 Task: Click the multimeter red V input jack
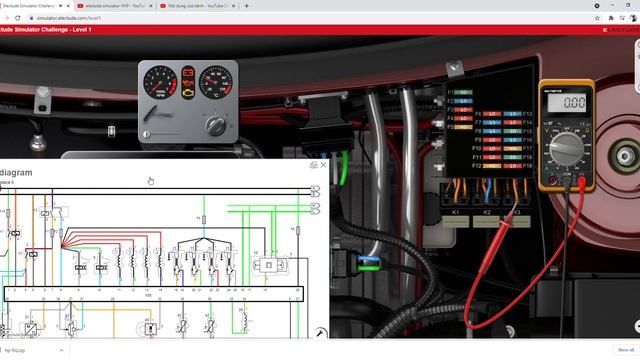[x=582, y=180]
